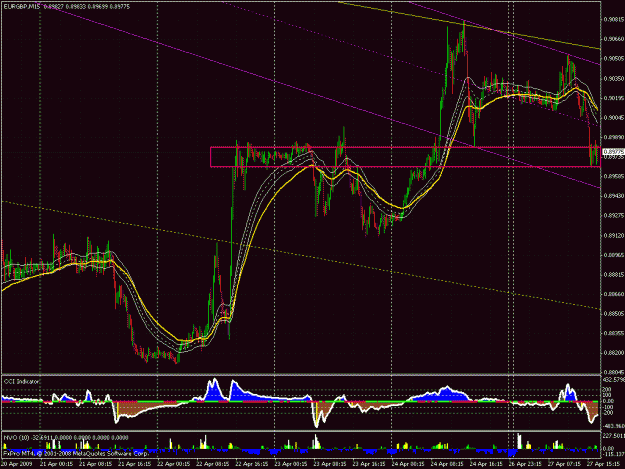The image size is (625, 469).
Task: Click the 0.88660 price axis label
Action: [614, 294]
